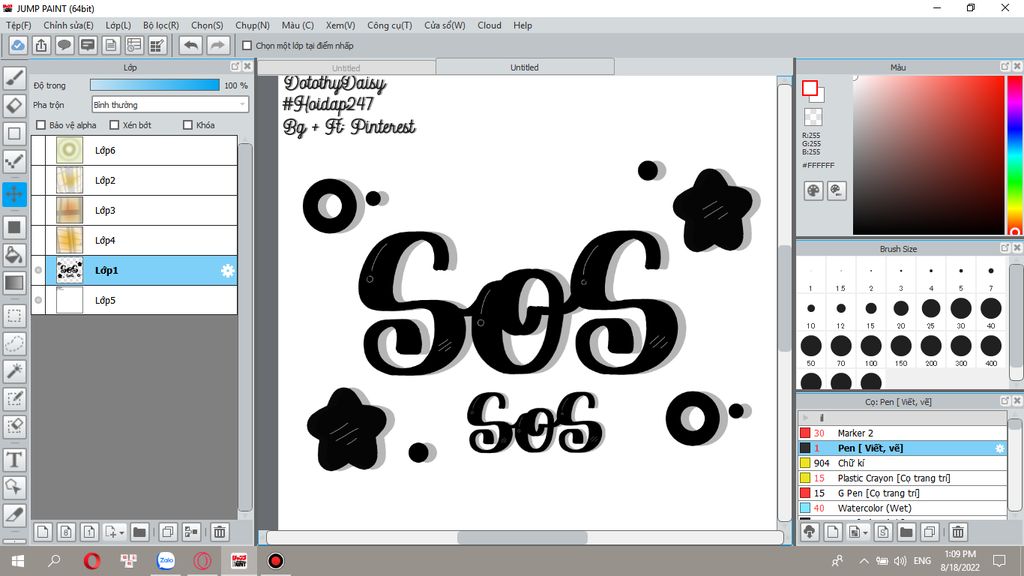Select the Gradient tool
This screenshot has width=1024, height=576.
click(x=14, y=283)
